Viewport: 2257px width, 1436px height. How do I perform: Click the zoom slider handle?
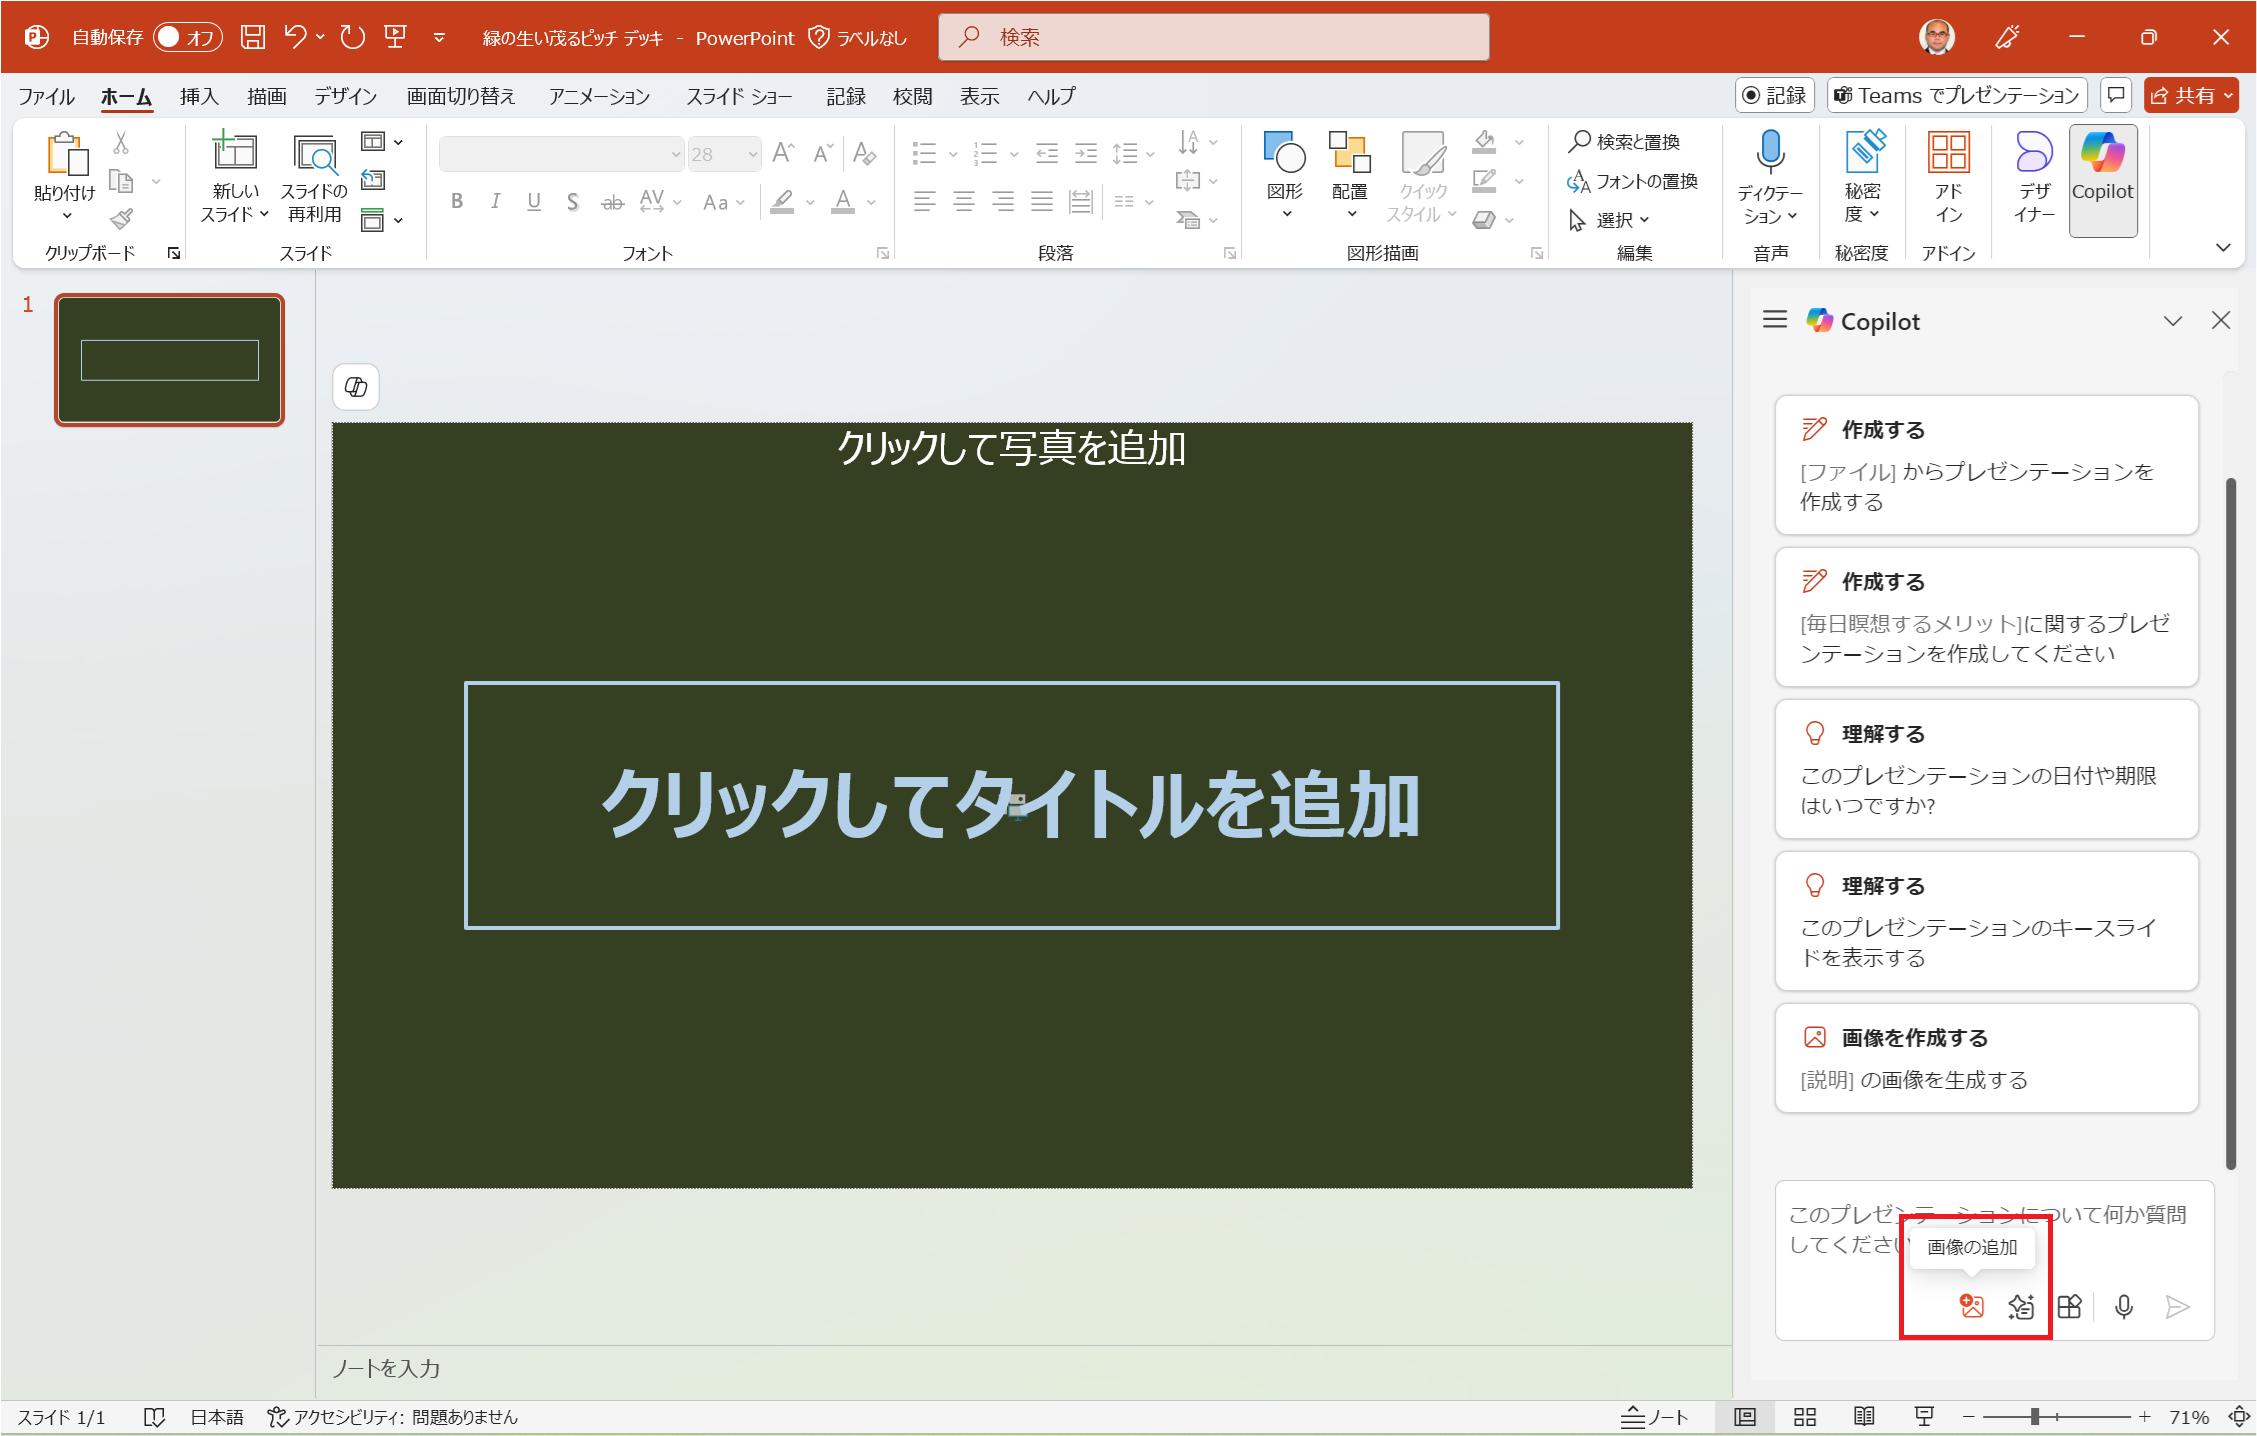[2034, 1417]
